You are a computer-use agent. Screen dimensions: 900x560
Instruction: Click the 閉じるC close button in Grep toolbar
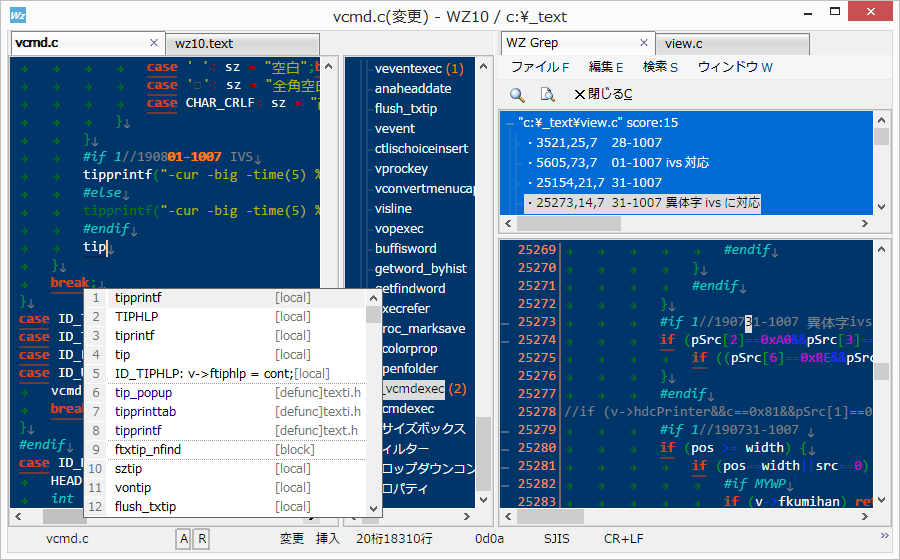pos(604,95)
